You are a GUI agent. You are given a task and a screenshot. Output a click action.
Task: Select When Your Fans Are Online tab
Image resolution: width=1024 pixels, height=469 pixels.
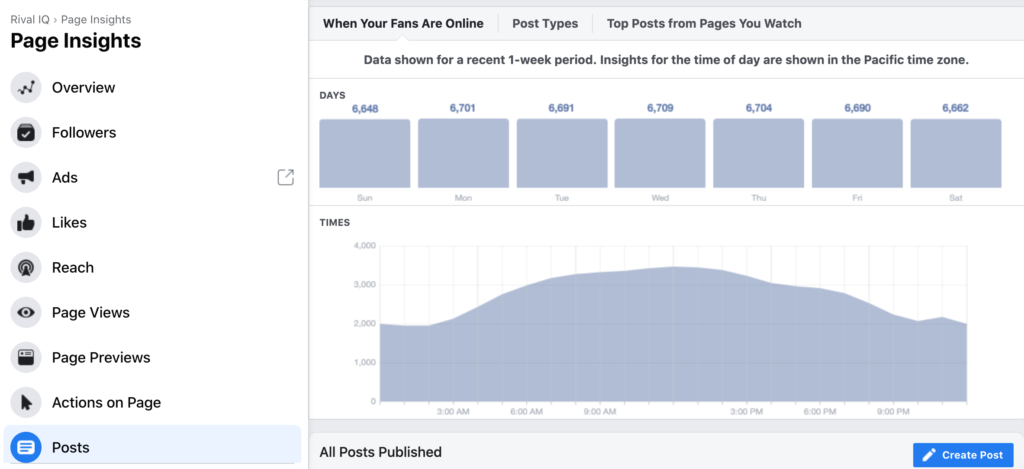403,24
